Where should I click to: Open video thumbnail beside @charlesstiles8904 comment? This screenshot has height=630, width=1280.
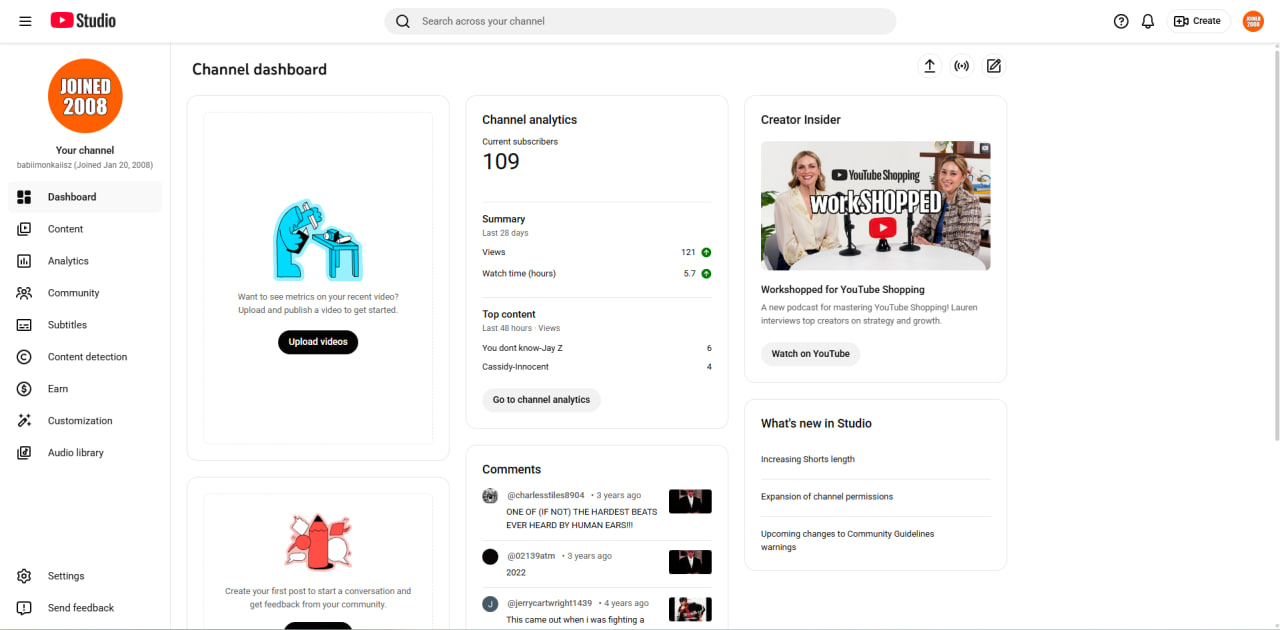(690, 501)
